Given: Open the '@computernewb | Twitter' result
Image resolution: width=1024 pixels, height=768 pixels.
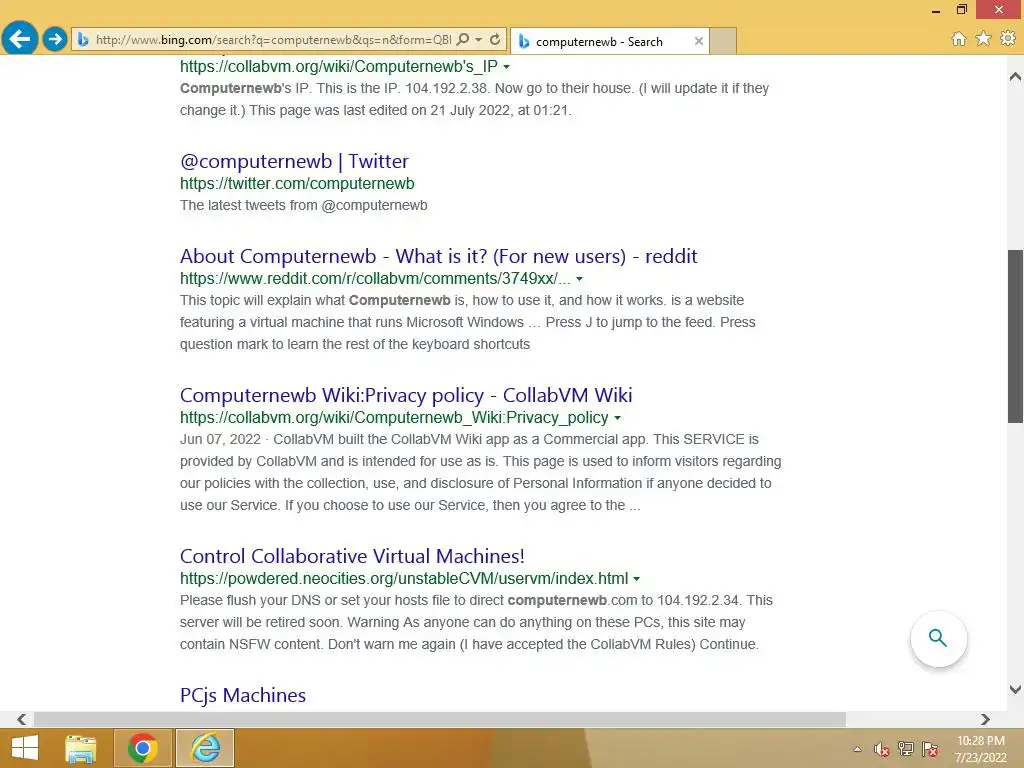Looking at the screenshot, I should [294, 161].
